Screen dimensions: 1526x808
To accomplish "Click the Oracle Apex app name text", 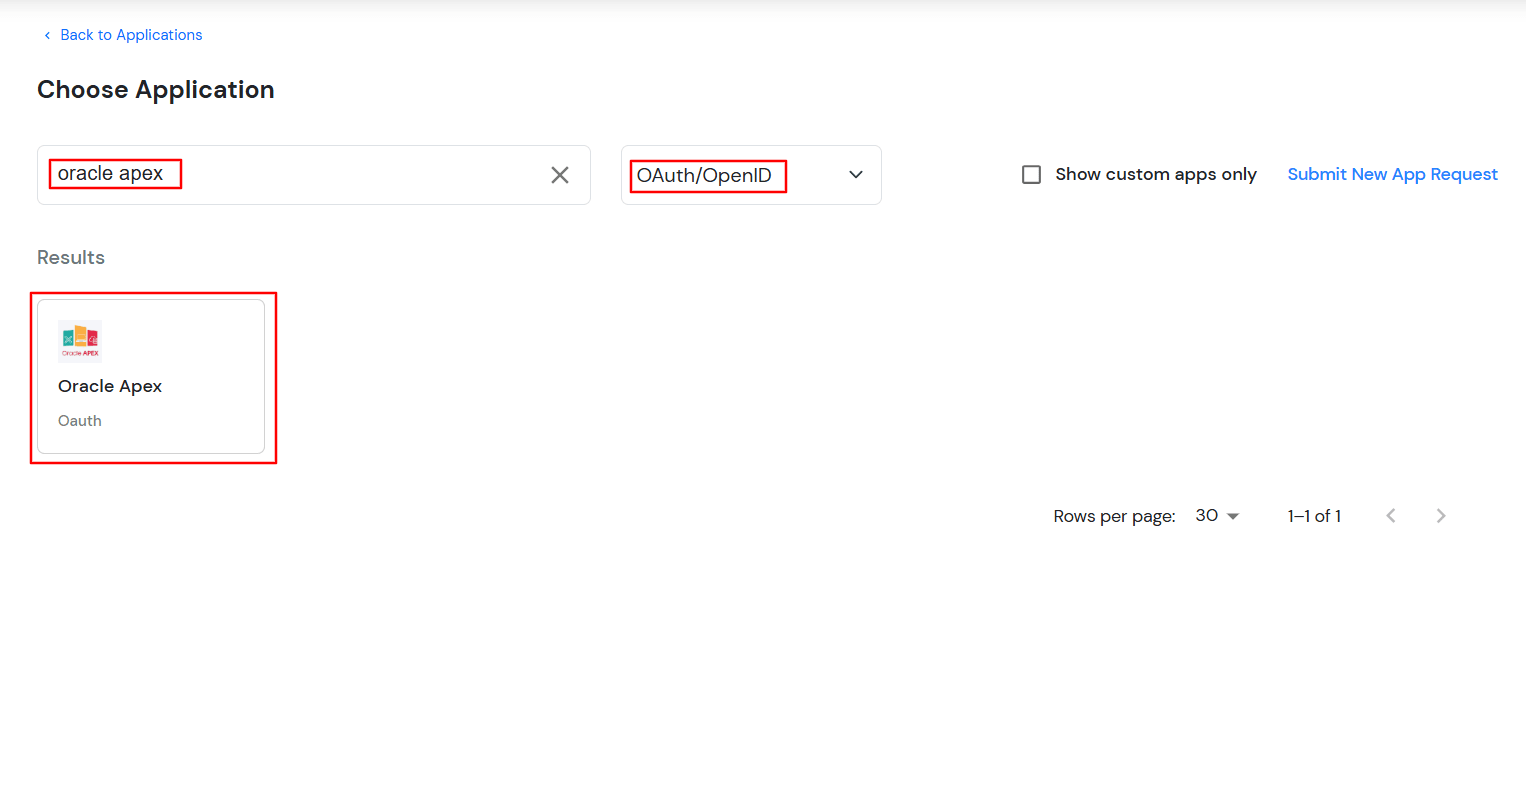I will coord(109,386).
